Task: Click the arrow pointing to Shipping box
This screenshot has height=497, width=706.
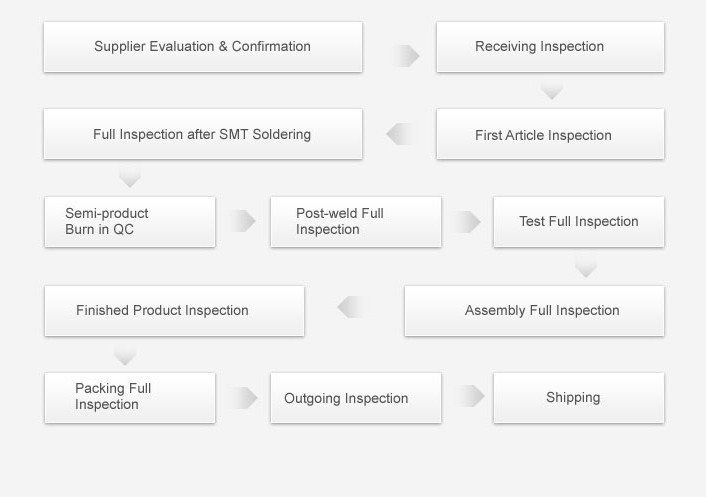Action: click(x=470, y=396)
